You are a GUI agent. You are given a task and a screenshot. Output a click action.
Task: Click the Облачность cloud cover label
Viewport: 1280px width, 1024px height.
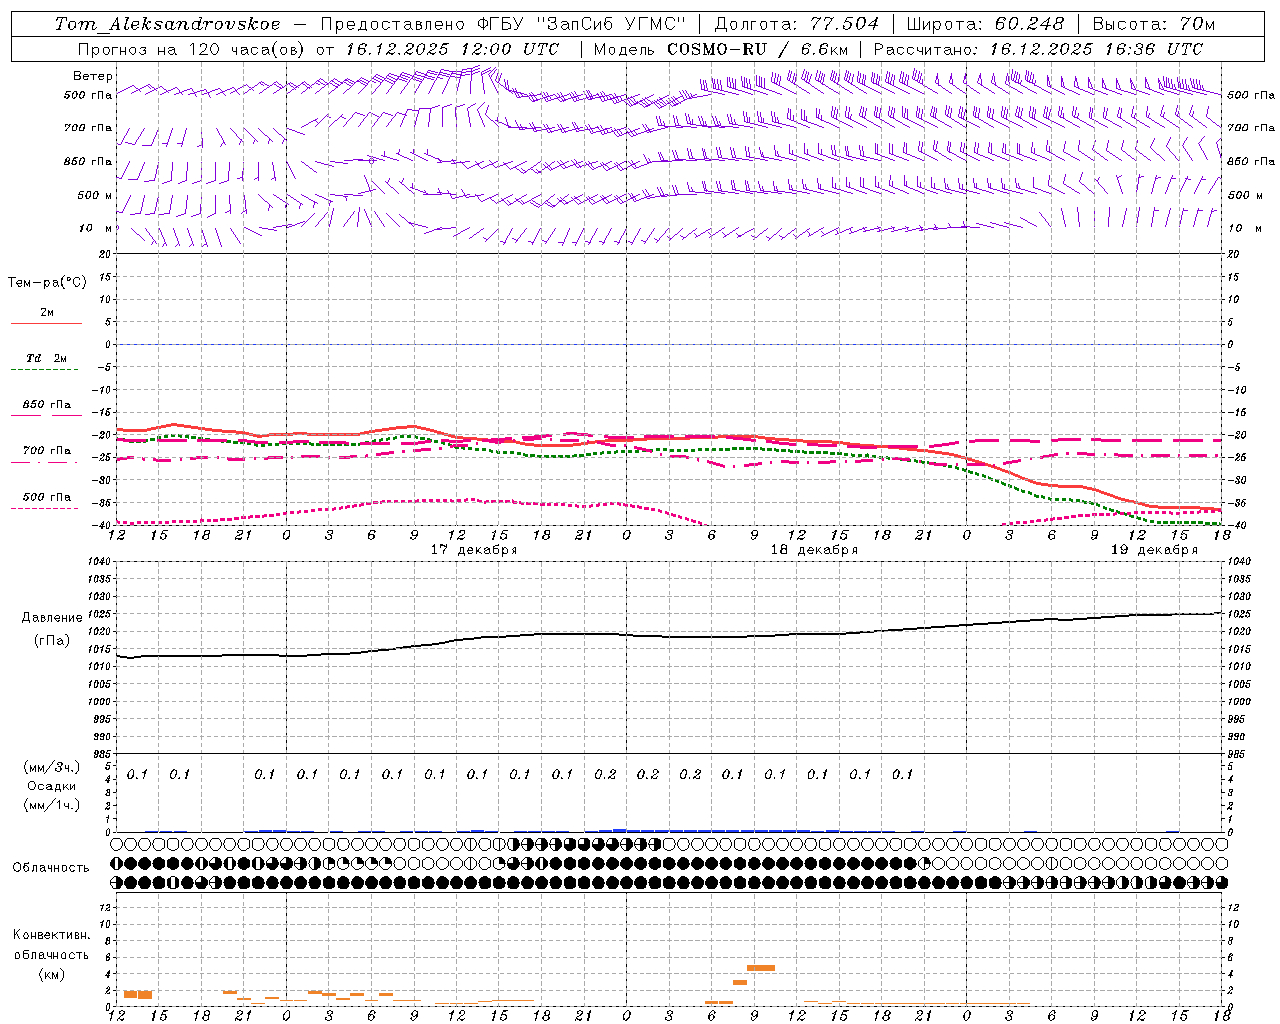[51, 868]
